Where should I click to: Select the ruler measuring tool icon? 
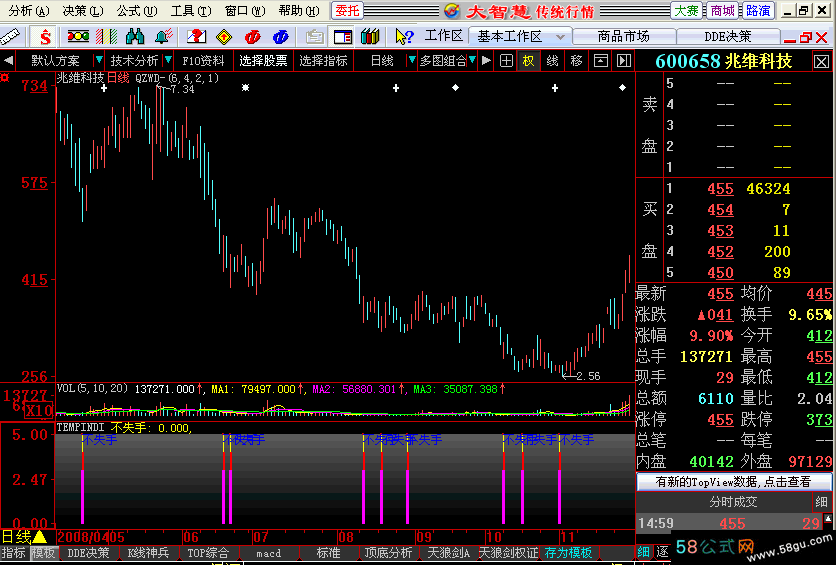tap(11, 37)
